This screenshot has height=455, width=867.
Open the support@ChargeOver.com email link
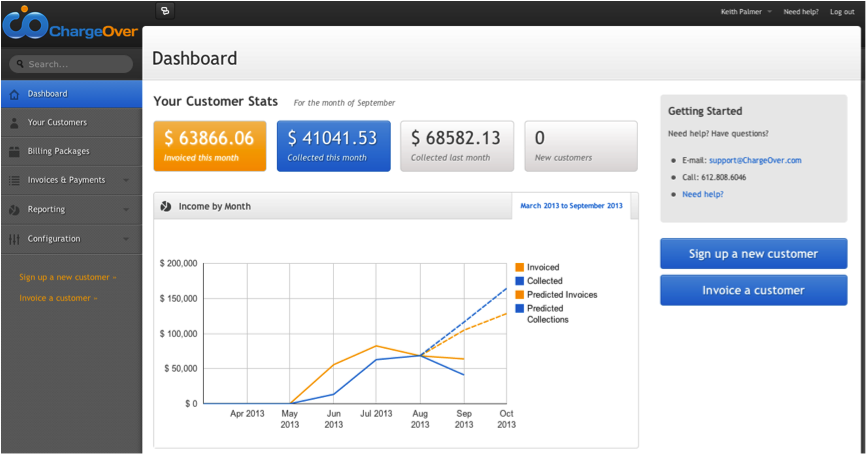755,160
